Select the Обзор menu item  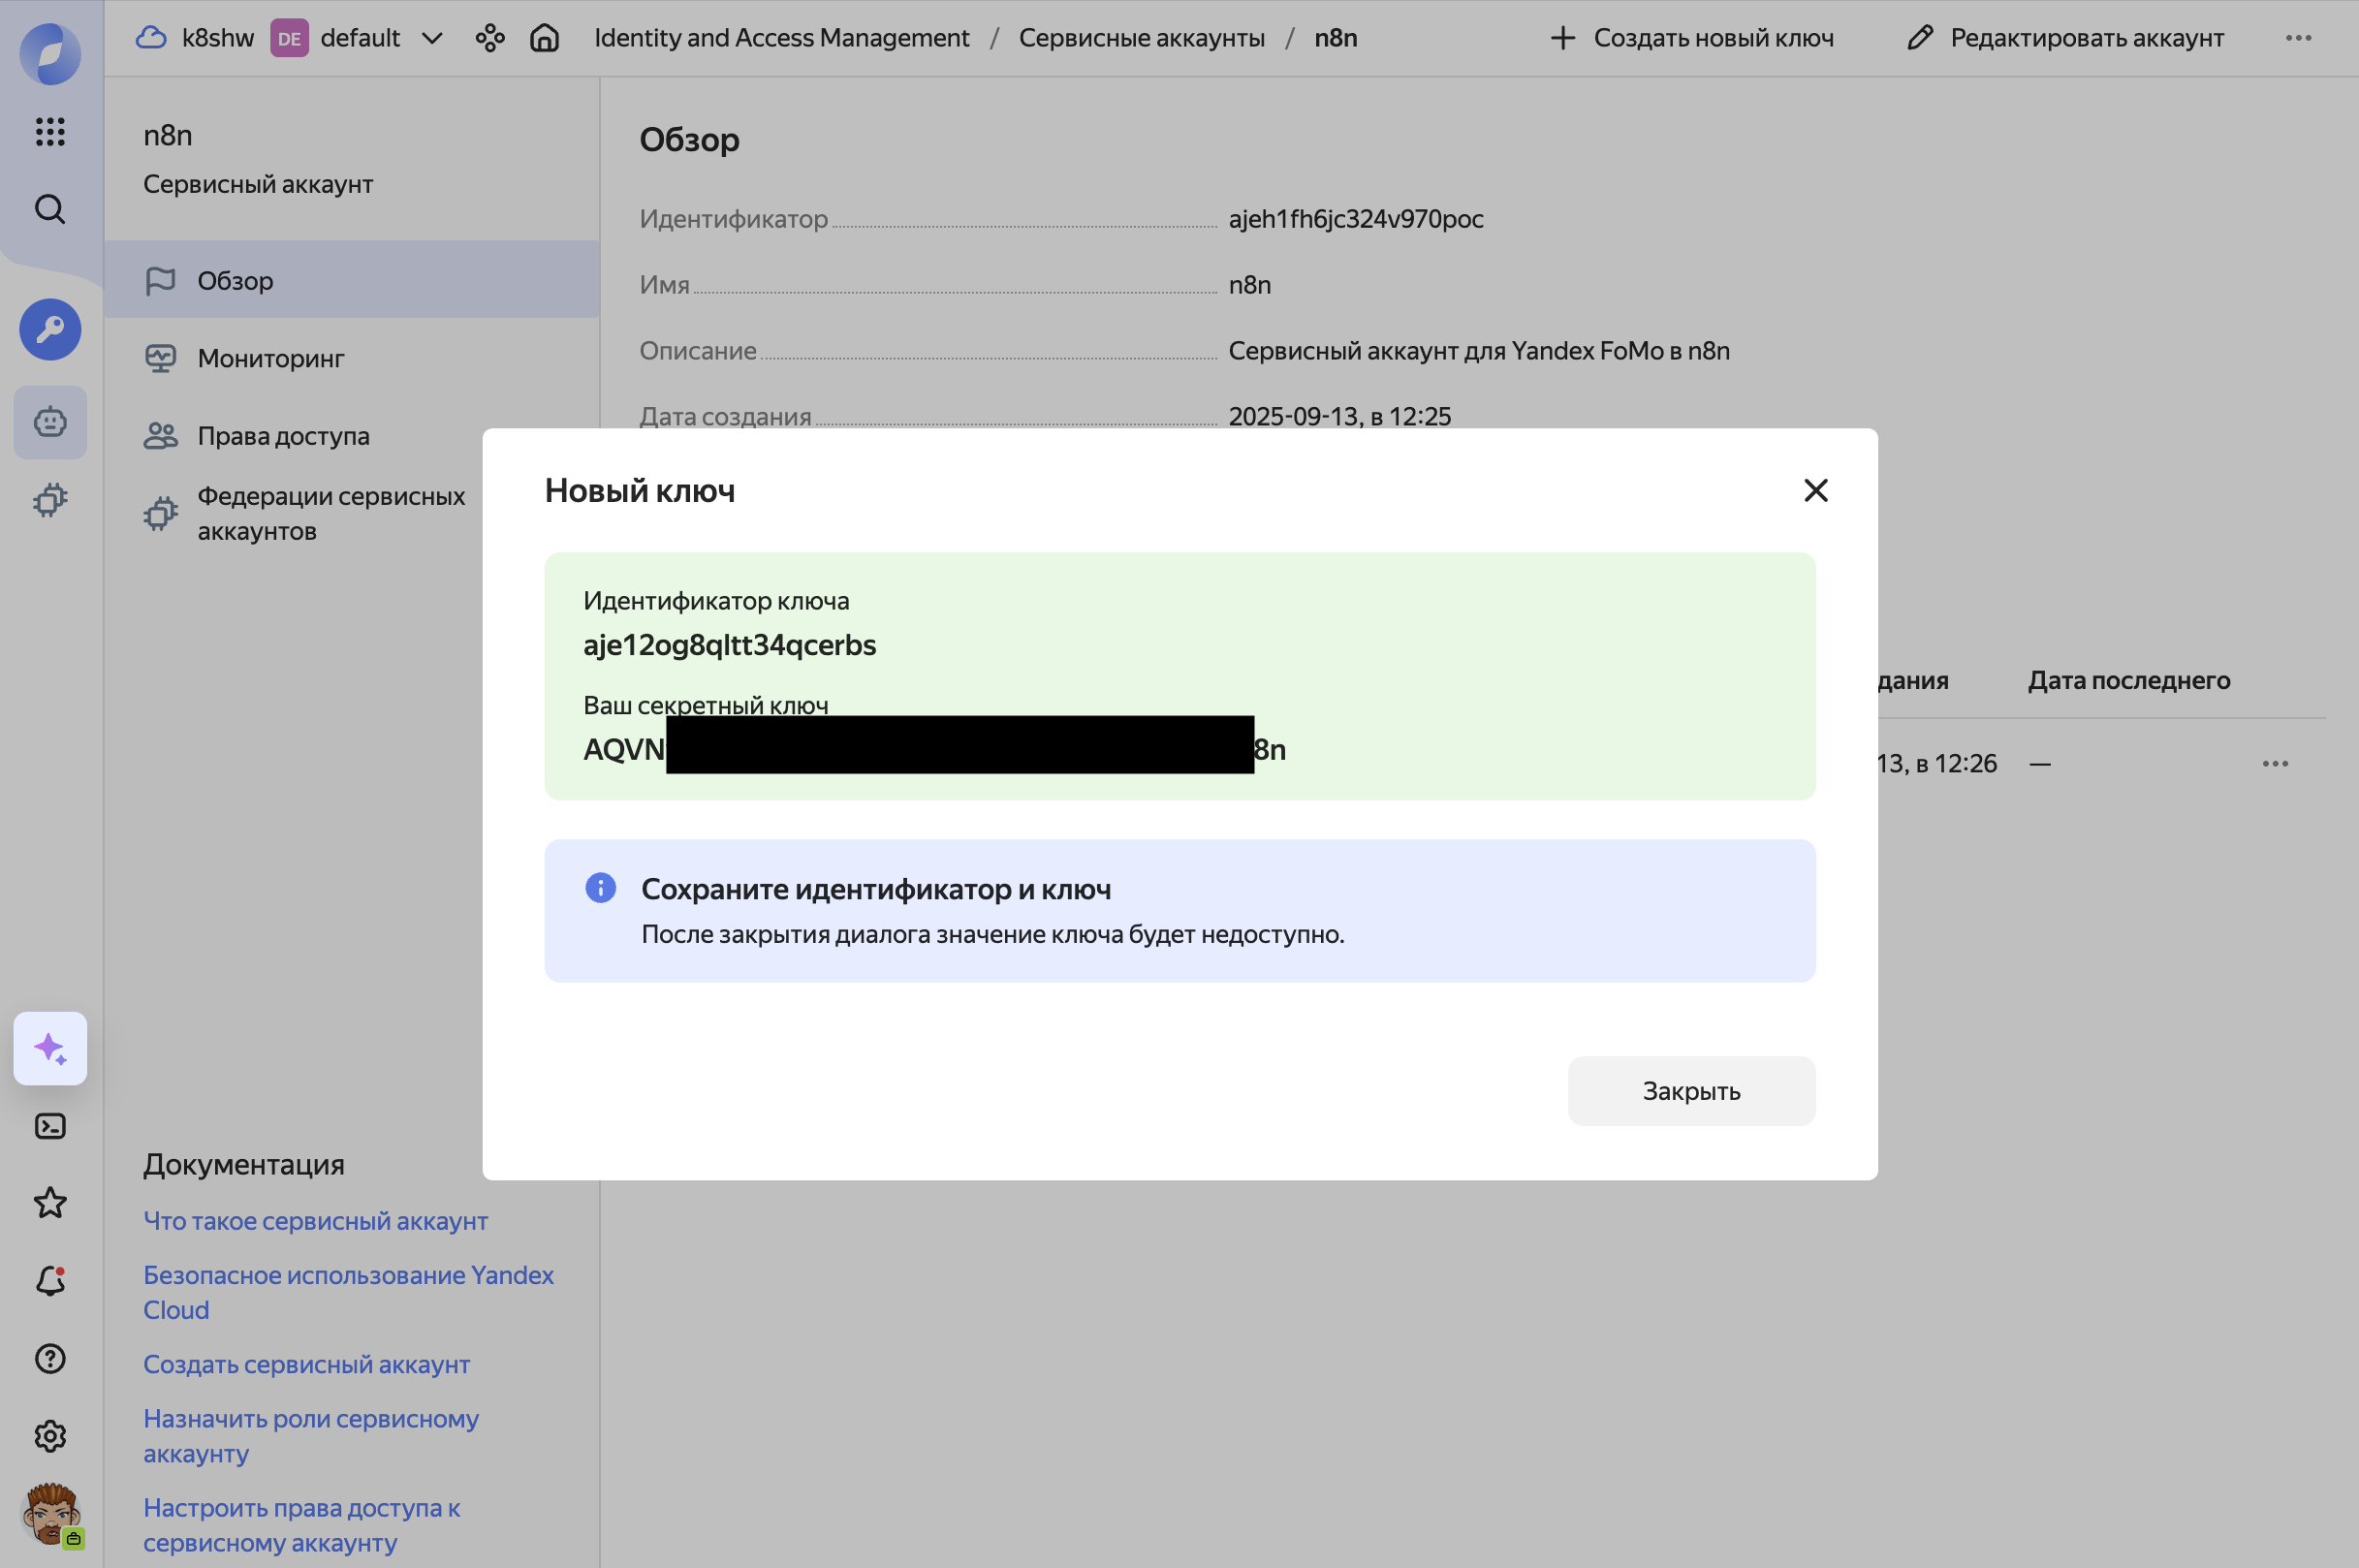352,280
